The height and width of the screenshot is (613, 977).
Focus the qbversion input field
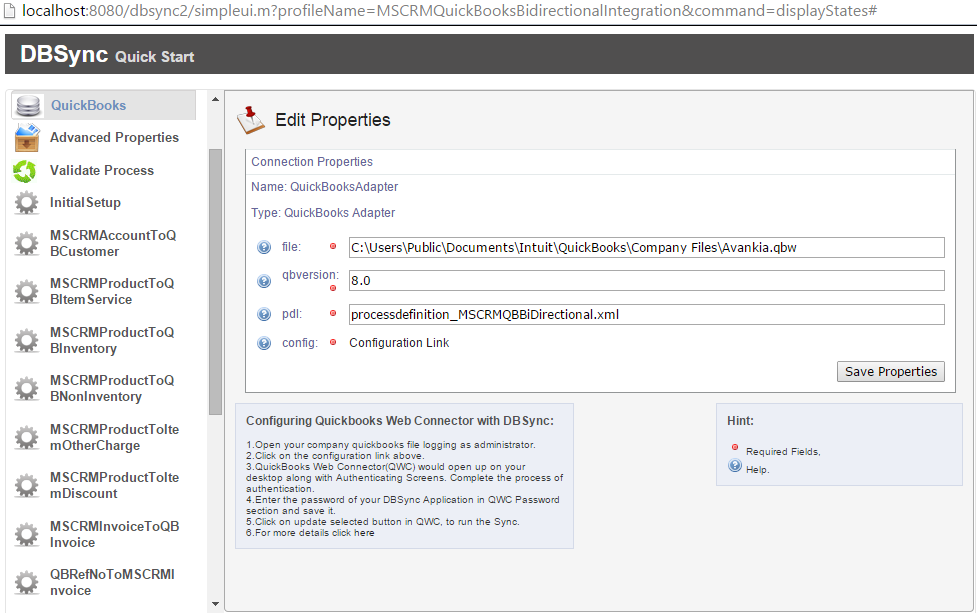coord(645,281)
